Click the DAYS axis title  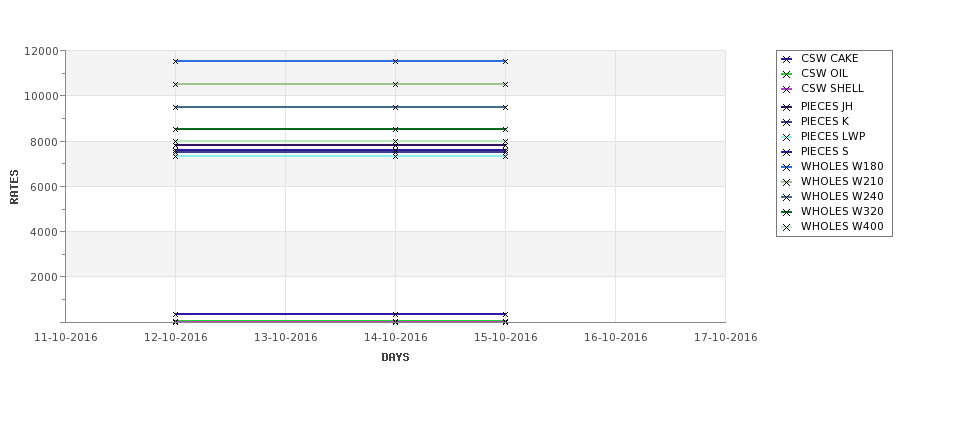(395, 357)
